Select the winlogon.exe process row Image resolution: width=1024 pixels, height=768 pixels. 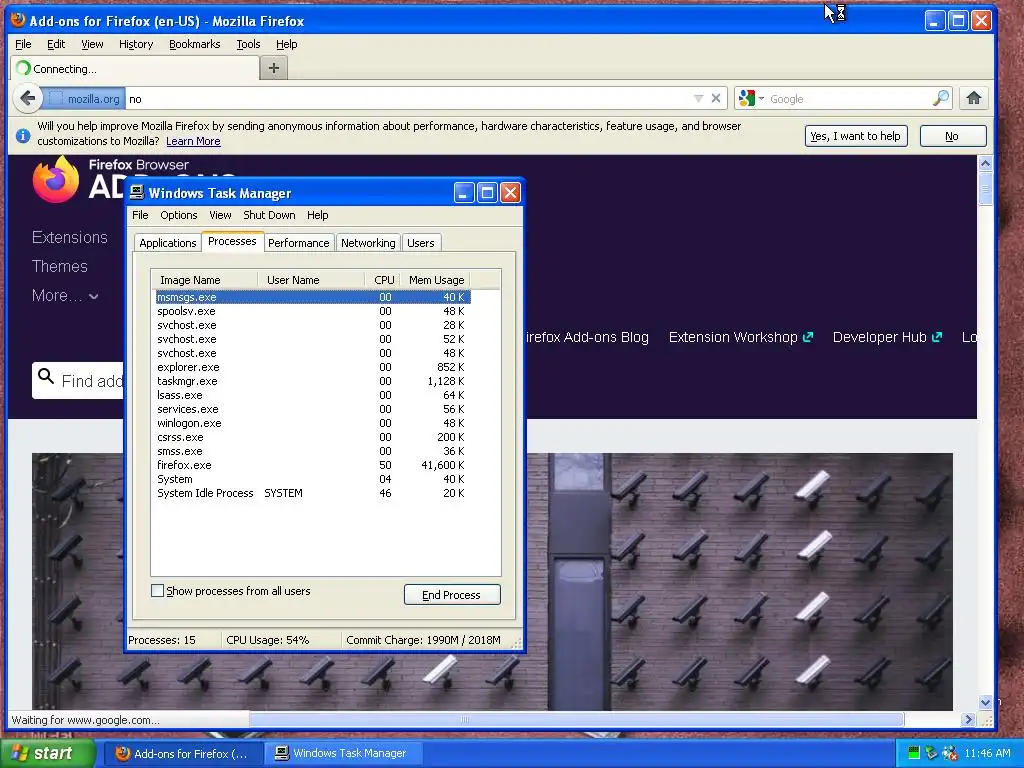click(x=312, y=423)
